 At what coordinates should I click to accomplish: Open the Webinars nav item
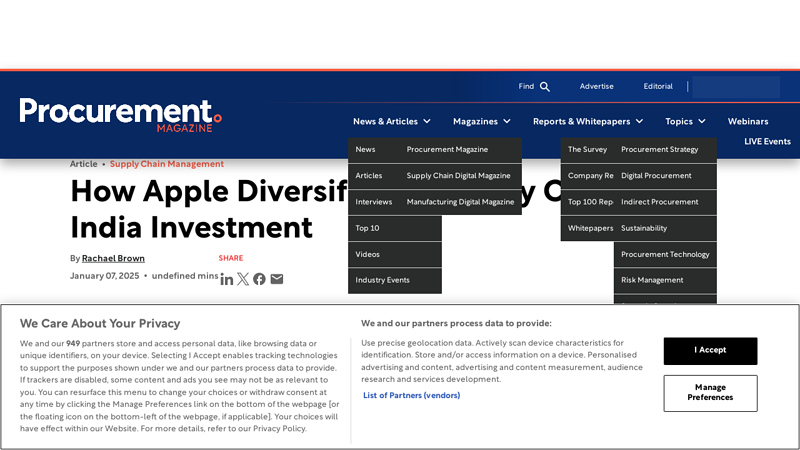748,121
